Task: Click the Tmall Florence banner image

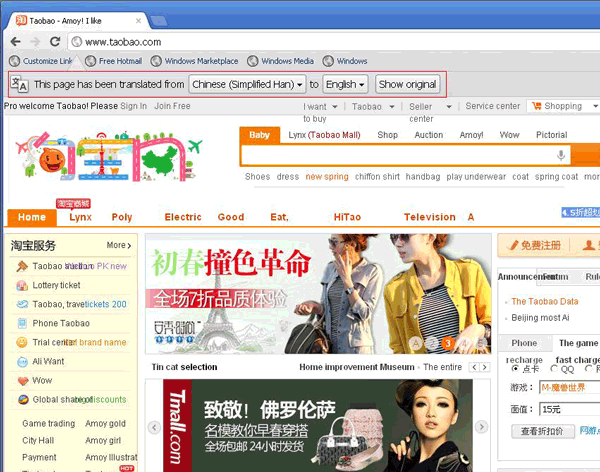Action: [x=318, y=426]
